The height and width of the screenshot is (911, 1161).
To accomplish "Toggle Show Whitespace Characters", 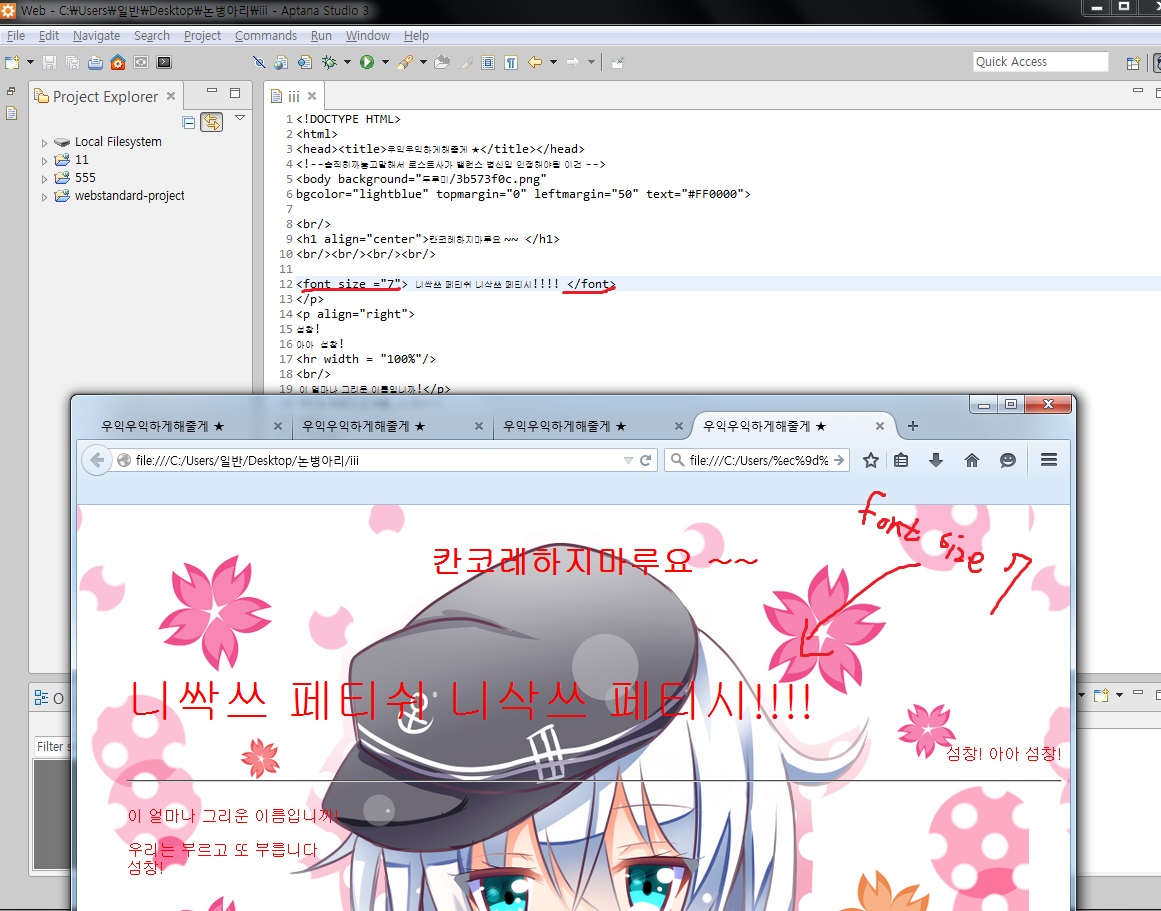I will click(x=511, y=62).
